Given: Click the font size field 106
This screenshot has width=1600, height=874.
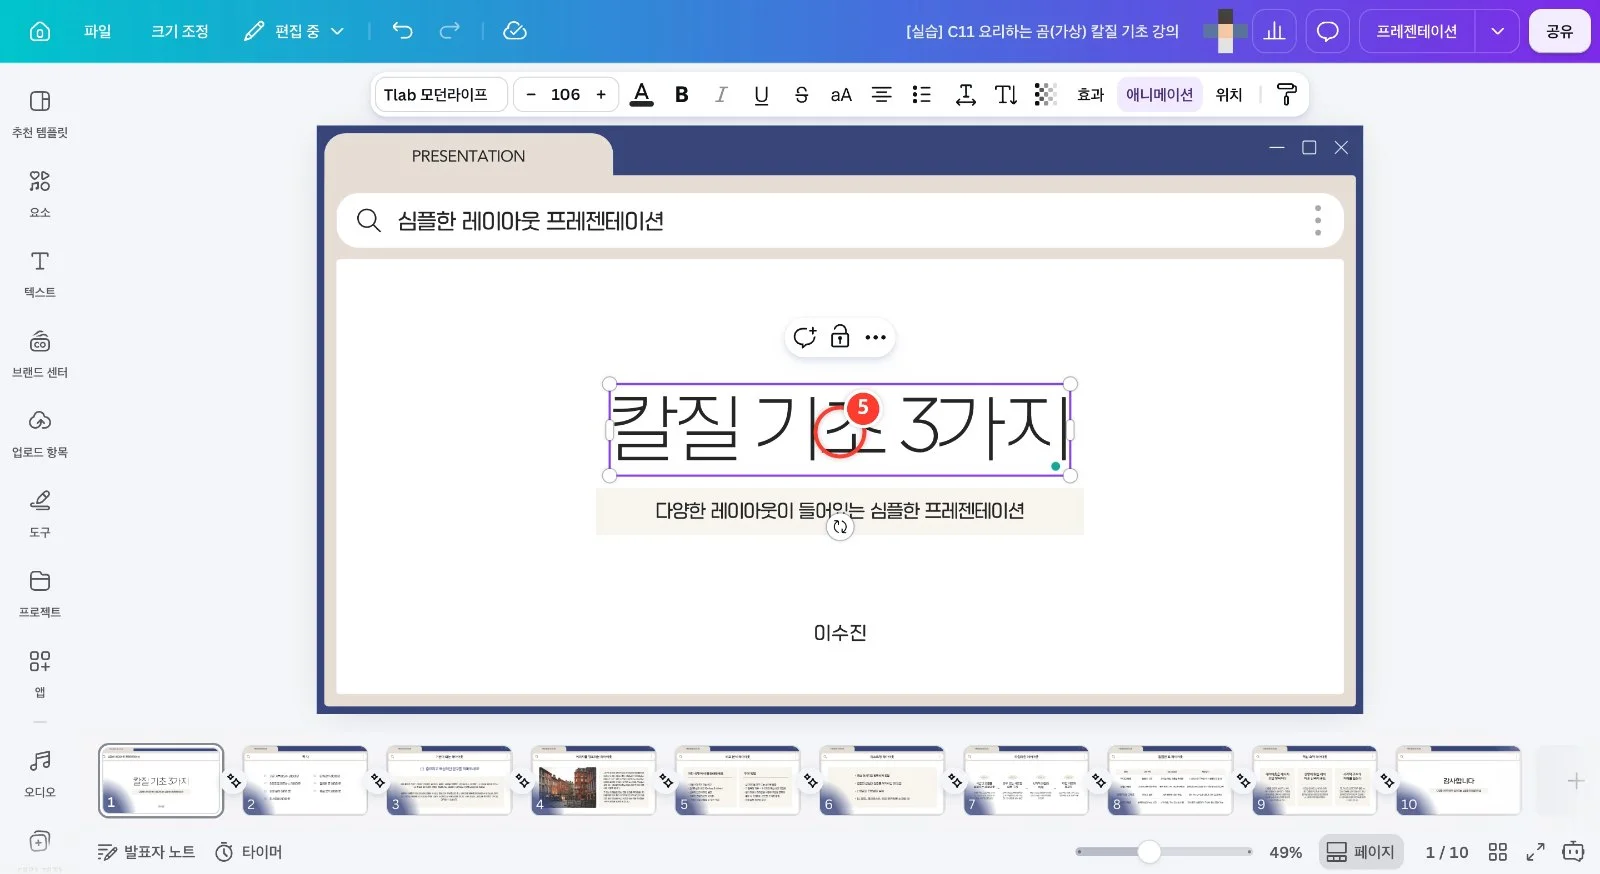Looking at the screenshot, I should pos(565,95).
